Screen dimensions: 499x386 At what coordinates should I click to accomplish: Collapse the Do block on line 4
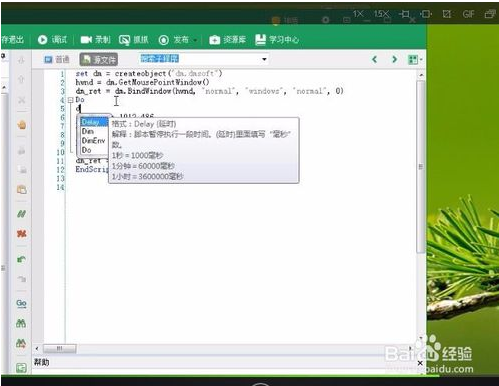70,100
